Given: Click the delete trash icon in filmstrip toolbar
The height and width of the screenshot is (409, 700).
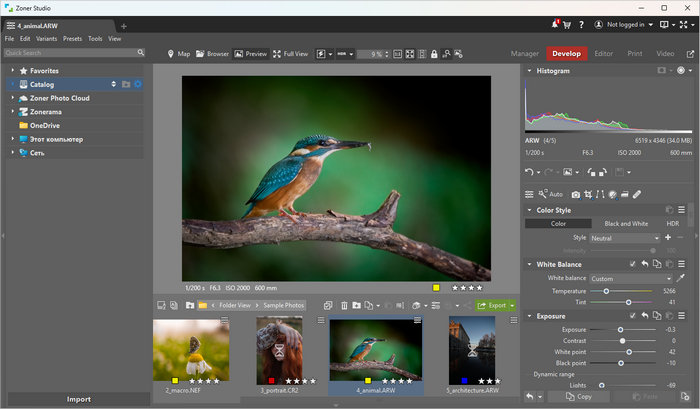Looking at the screenshot, I should point(344,305).
